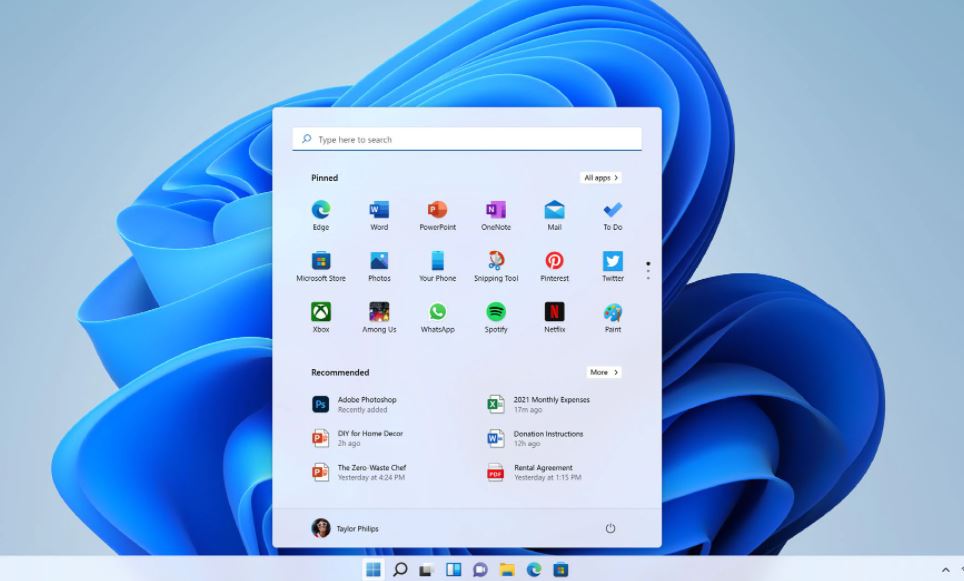This screenshot has height=581, width=964.
Task: Open Microsoft Store on taskbar
Action: coord(560,569)
